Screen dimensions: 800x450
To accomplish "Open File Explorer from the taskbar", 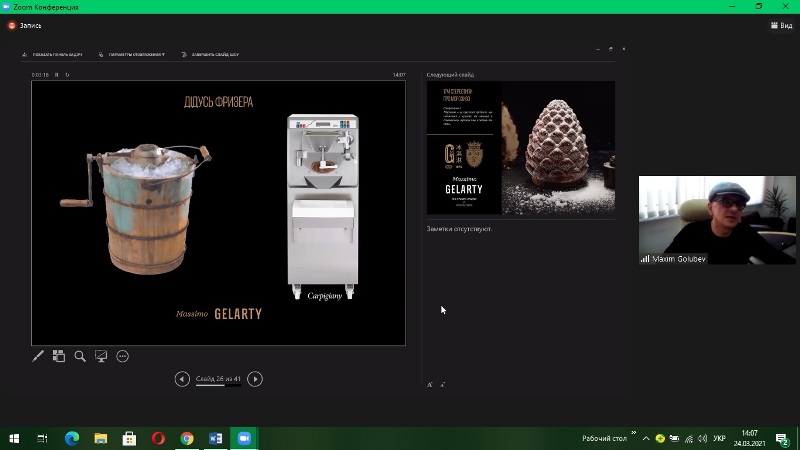I will (101, 438).
